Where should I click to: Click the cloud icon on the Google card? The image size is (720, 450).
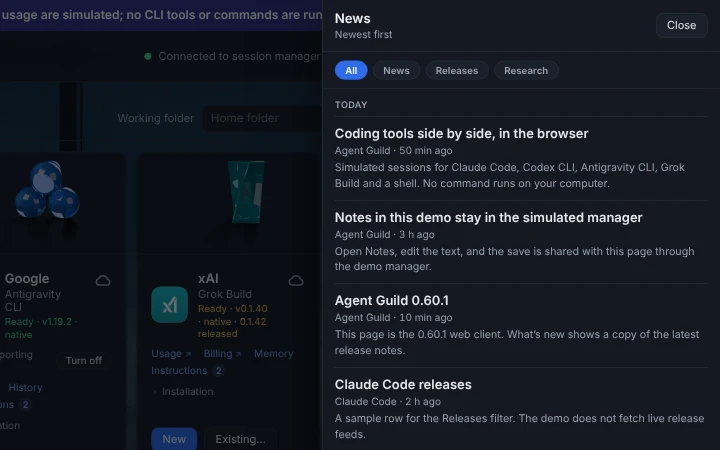pyautogui.click(x=103, y=281)
